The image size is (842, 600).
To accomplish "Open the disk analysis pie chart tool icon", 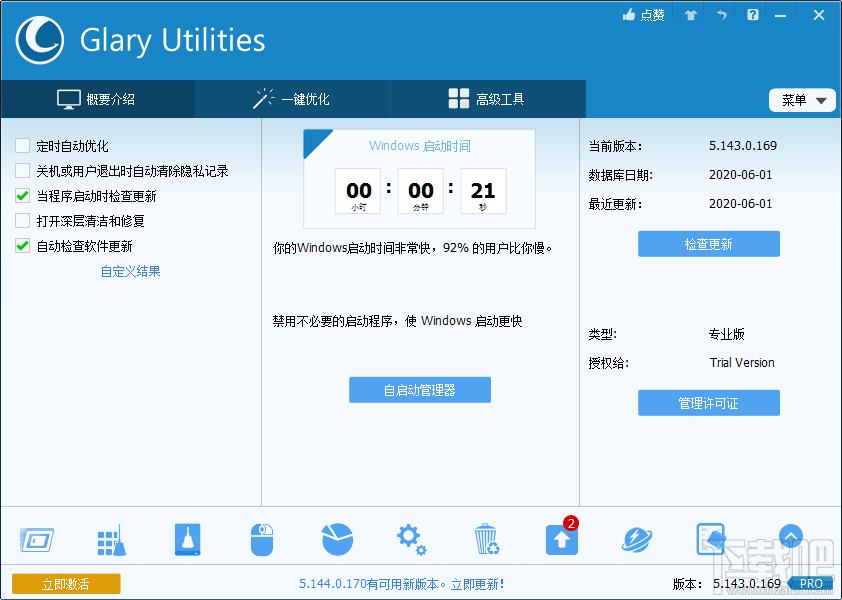I will [x=336, y=538].
